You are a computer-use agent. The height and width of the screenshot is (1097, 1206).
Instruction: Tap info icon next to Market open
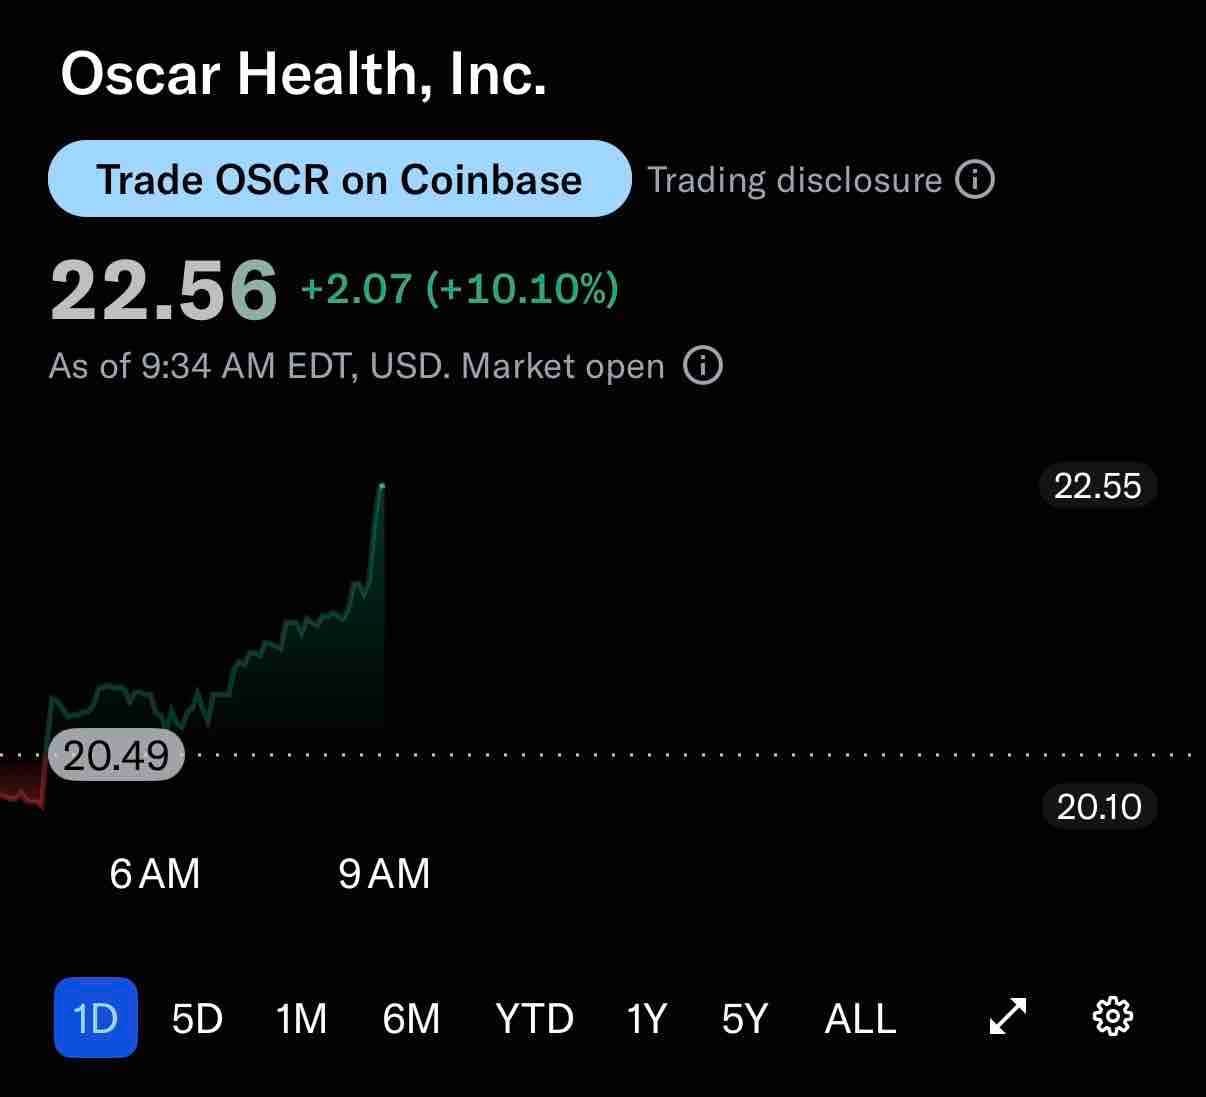point(703,366)
